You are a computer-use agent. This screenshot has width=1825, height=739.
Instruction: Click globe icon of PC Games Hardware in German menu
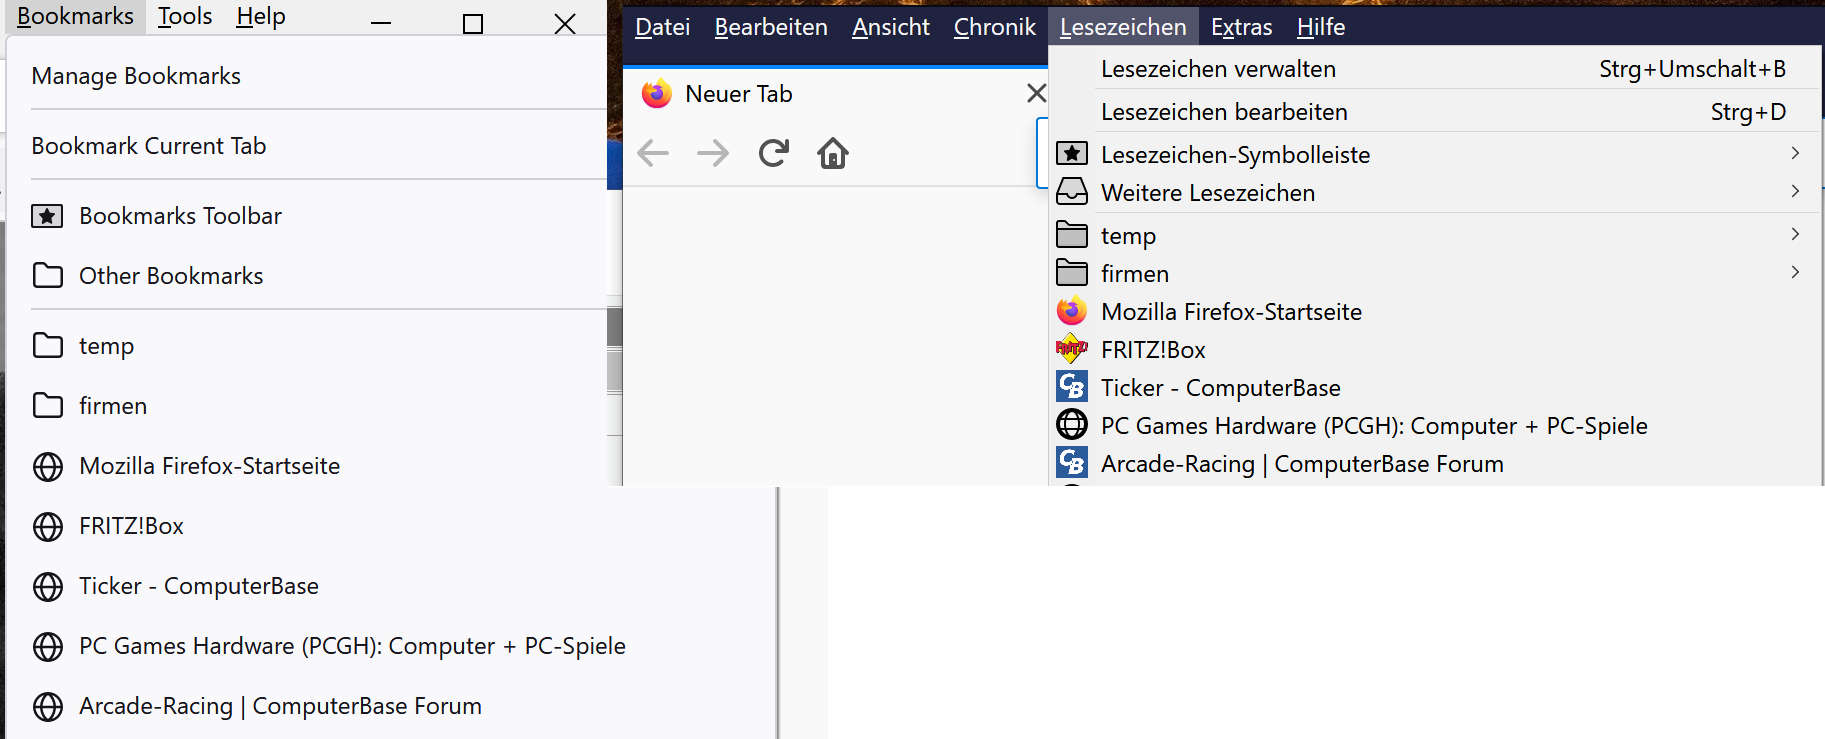point(1072,424)
